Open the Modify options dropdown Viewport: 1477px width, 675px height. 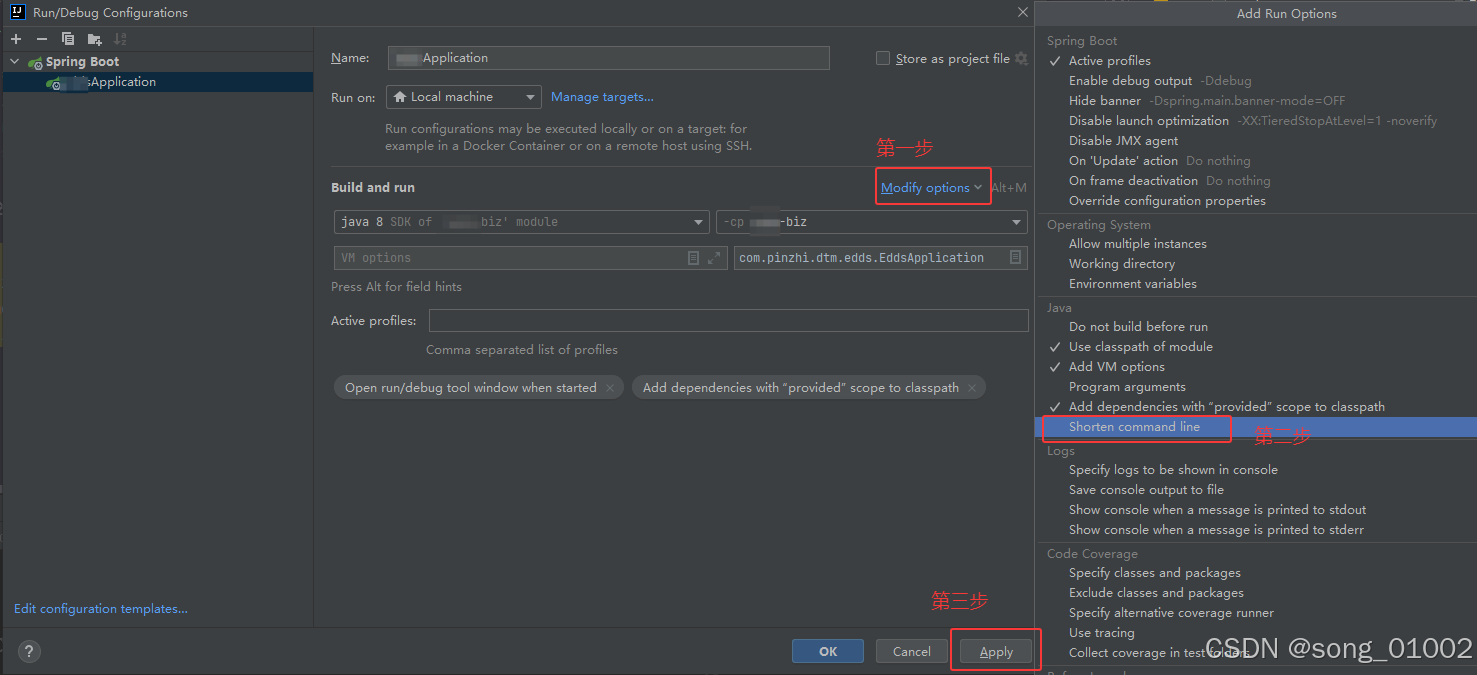click(928, 187)
